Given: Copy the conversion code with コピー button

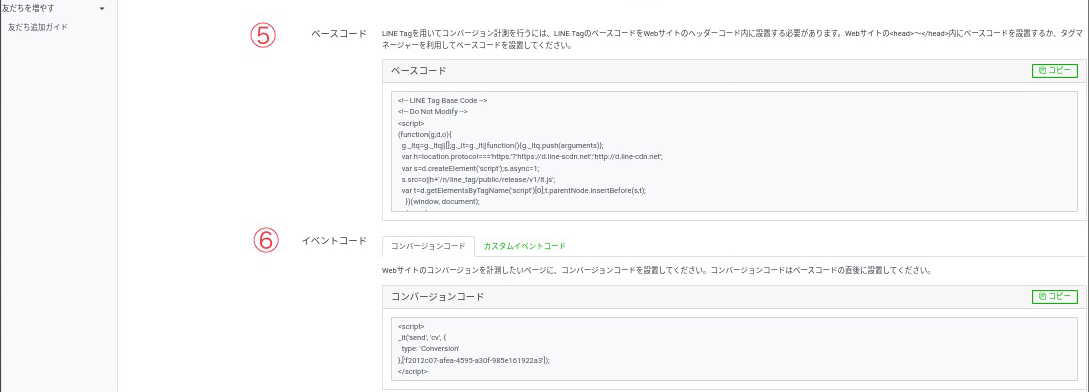Looking at the screenshot, I should tap(1055, 296).
